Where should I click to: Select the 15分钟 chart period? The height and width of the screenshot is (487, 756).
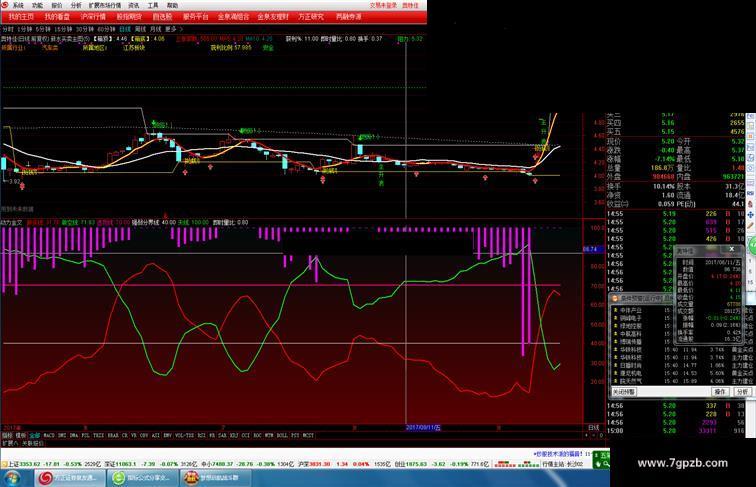(x=63, y=29)
